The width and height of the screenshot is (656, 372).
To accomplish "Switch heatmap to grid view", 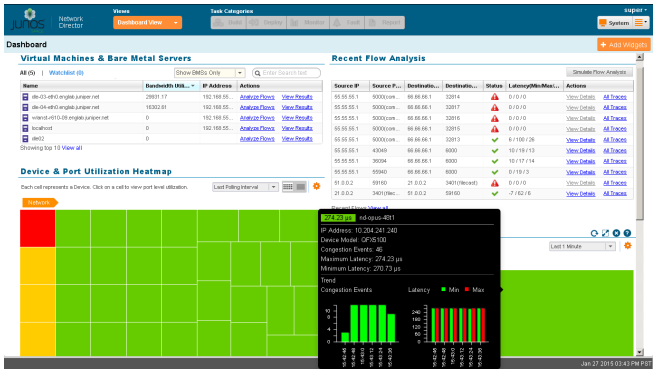I will (x=288, y=187).
